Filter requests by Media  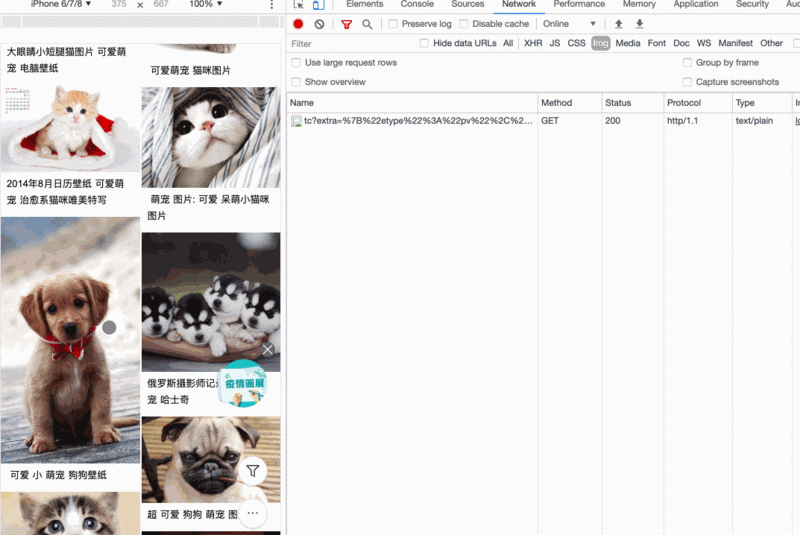628,43
